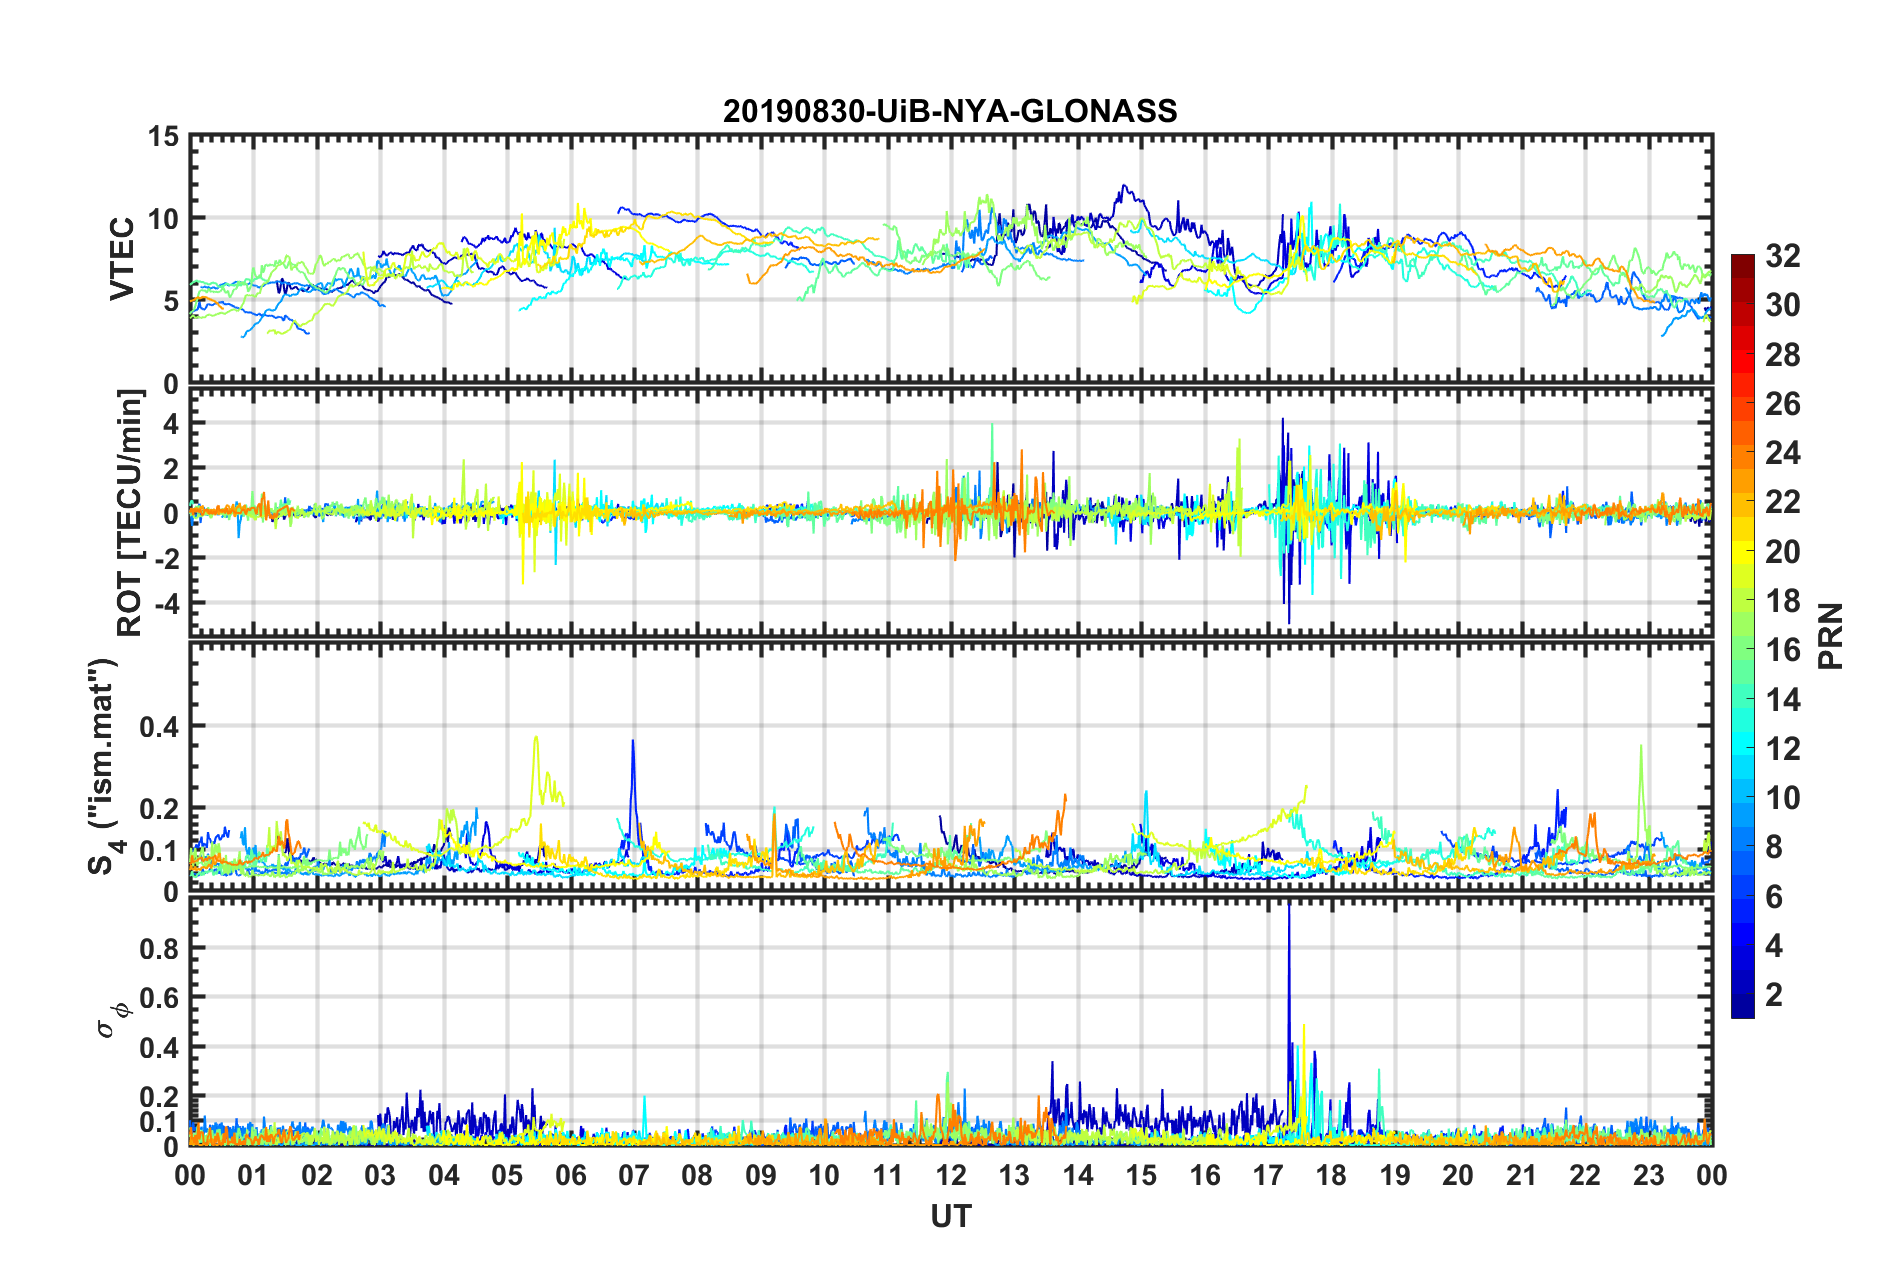Image resolution: width=1902 pixels, height=1272 pixels.
Task: Click x-axis tick label 06
Action: pos(570,1175)
